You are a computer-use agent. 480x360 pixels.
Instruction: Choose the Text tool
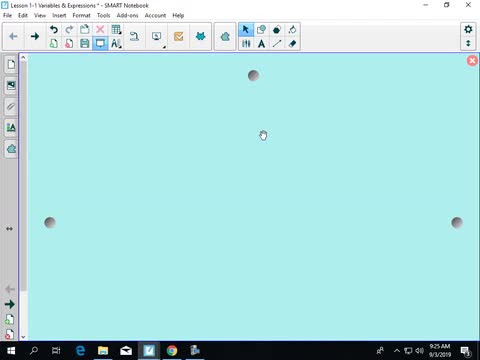point(262,43)
